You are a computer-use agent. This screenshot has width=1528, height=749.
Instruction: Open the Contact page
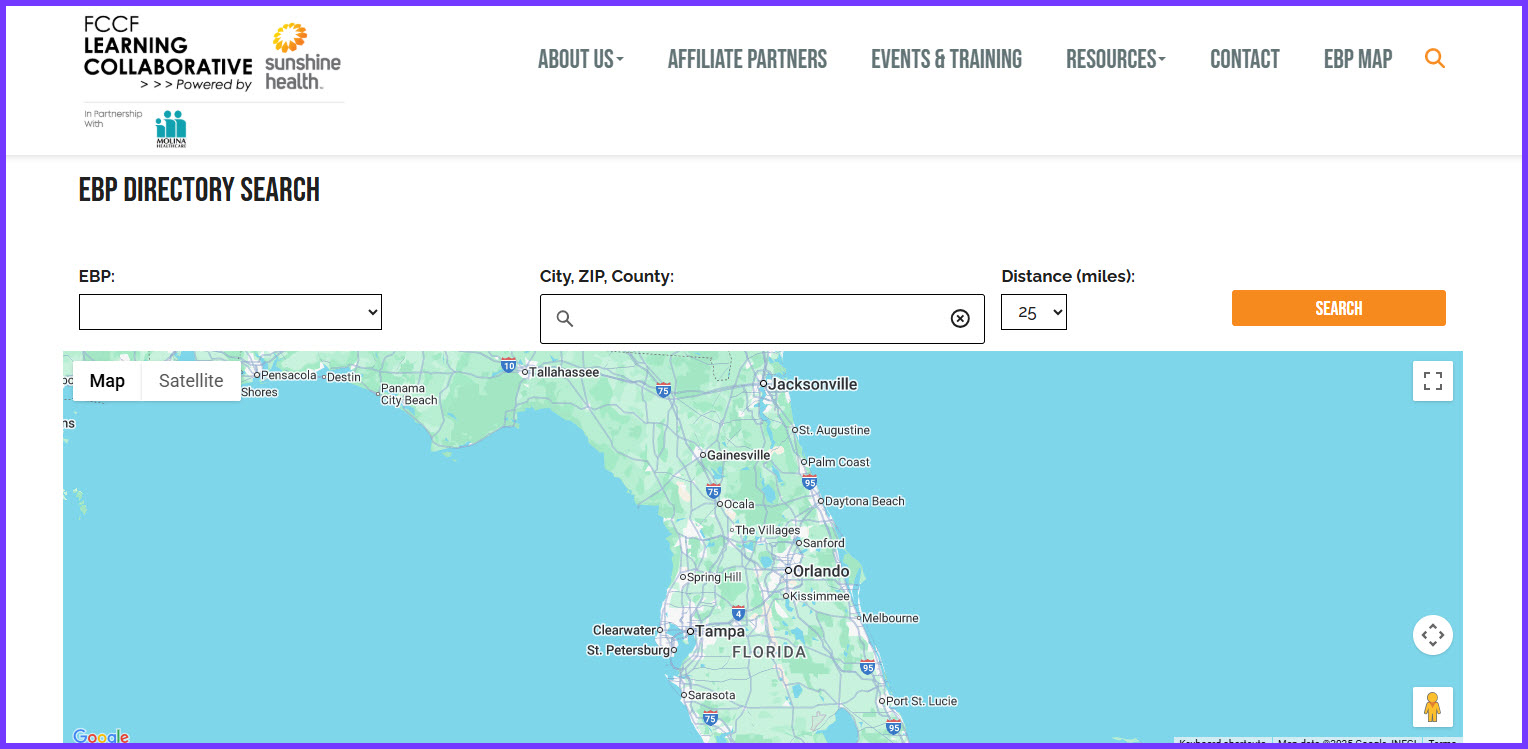pyautogui.click(x=1245, y=60)
